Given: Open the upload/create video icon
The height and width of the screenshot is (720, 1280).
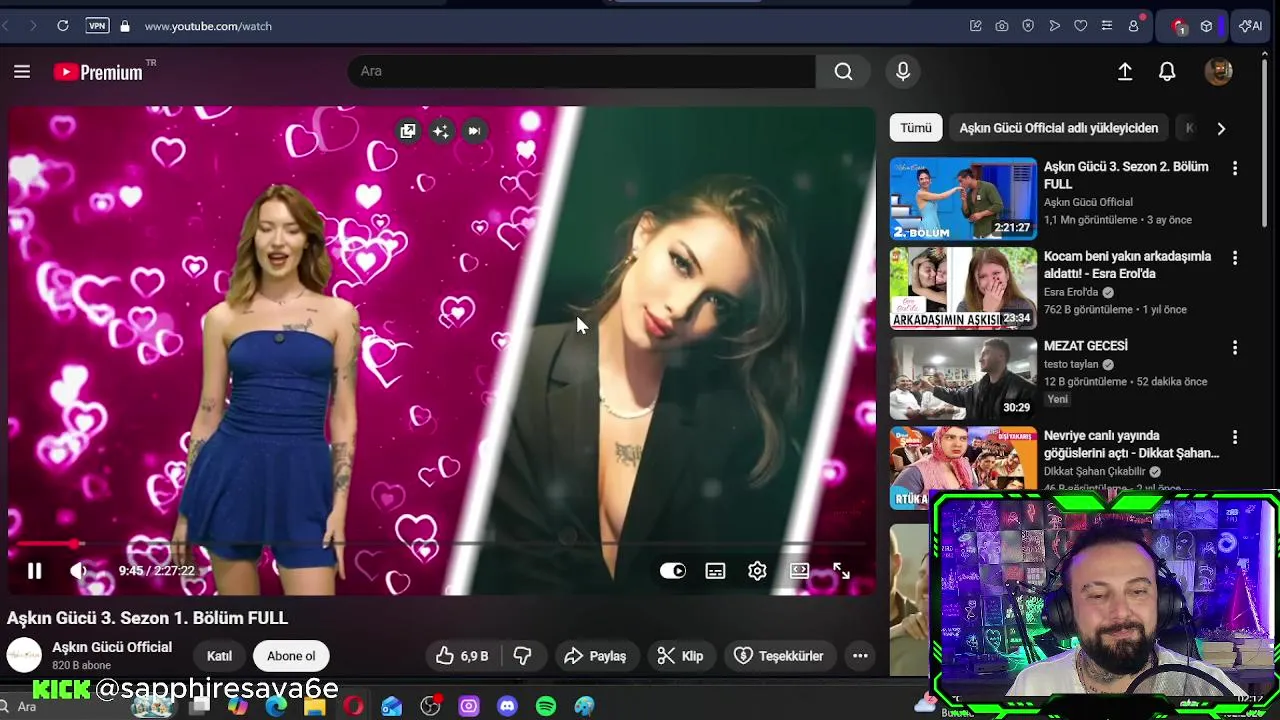Looking at the screenshot, I should point(1125,72).
